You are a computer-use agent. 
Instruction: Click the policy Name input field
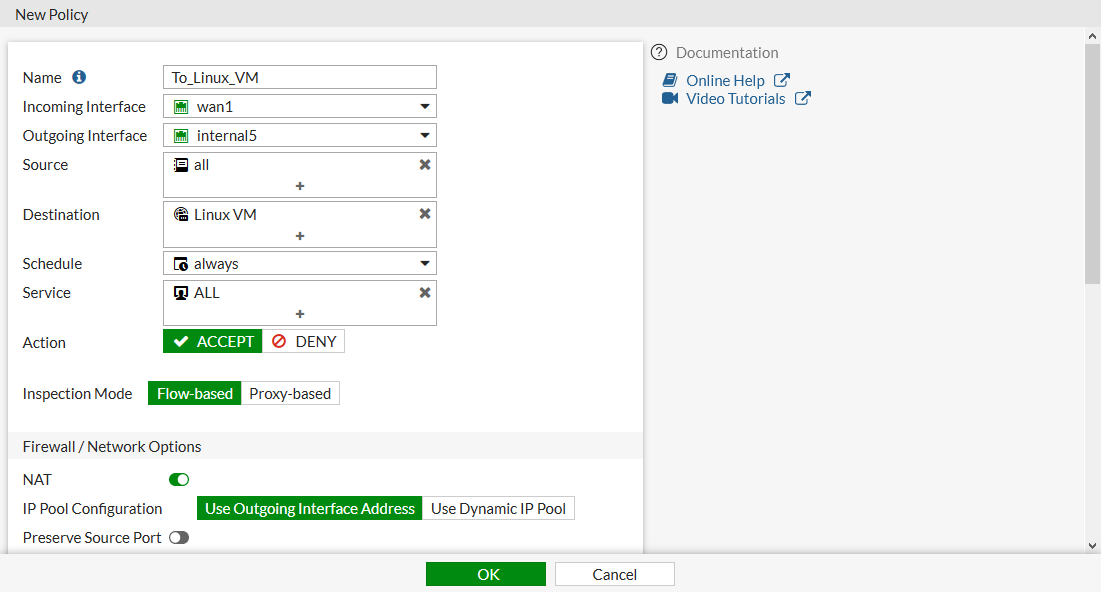[x=300, y=78]
